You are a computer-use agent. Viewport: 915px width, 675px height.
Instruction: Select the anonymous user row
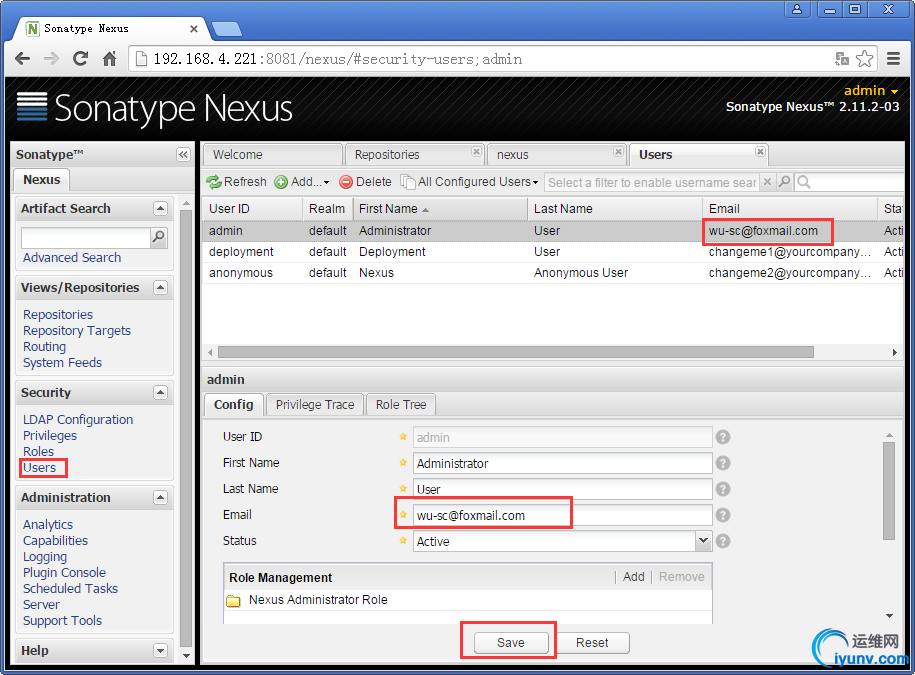tap(552, 272)
